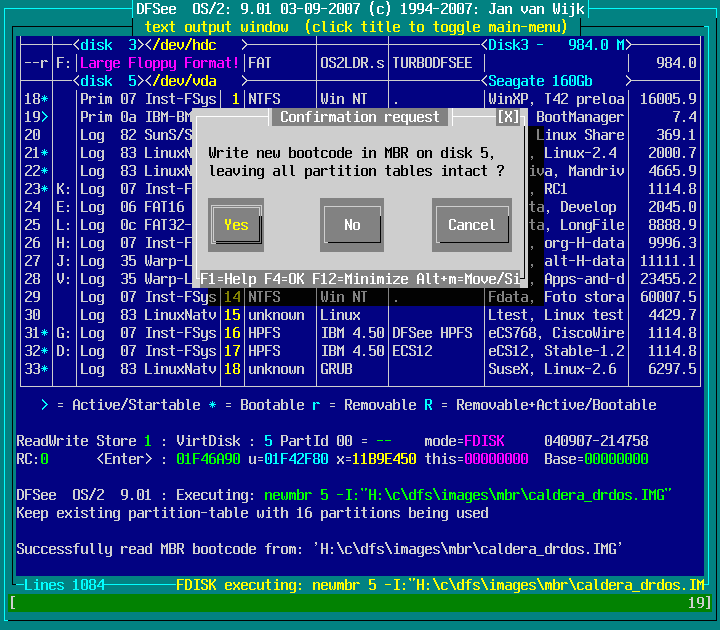Click the Lines 1084 status indicator

pyautogui.click(x=64, y=585)
